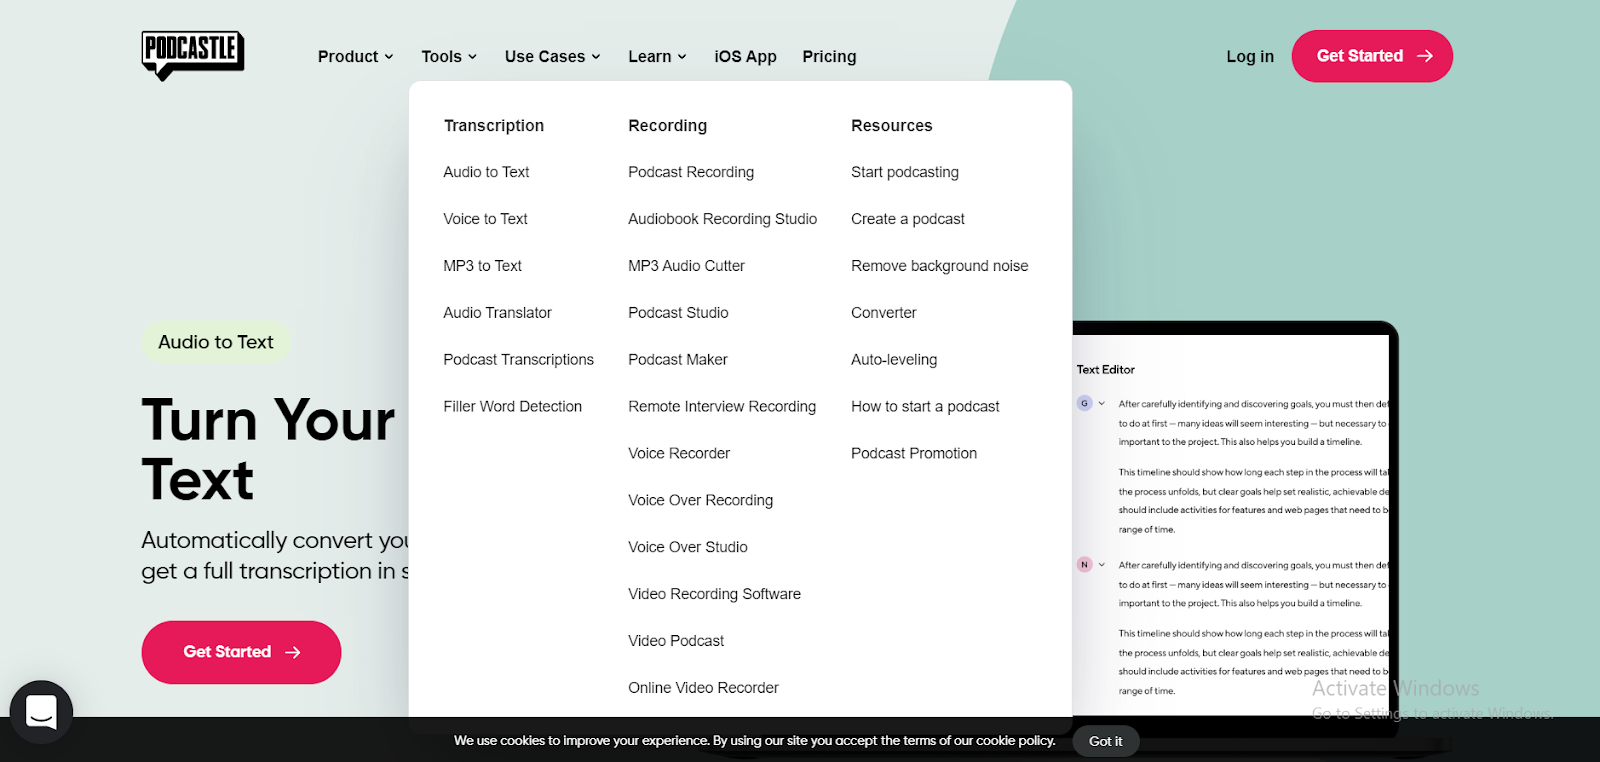This screenshot has width=1600, height=762.
Task: Open speaker G dropdown chevron
Action: tap(1102, 404)
